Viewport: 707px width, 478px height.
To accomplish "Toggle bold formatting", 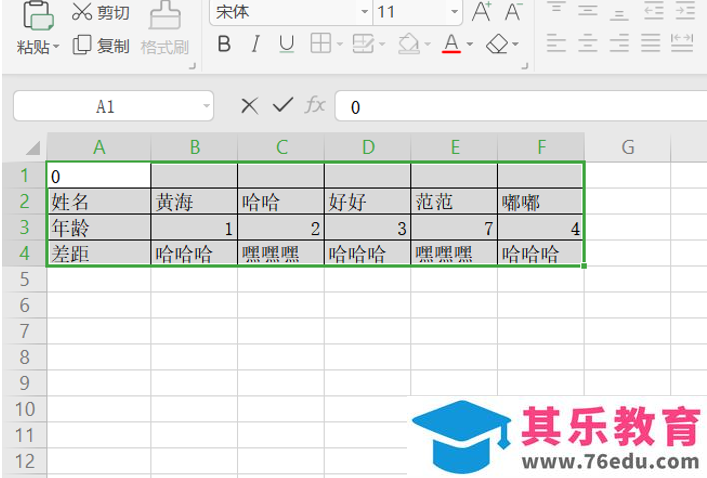I will coord(224,44).
